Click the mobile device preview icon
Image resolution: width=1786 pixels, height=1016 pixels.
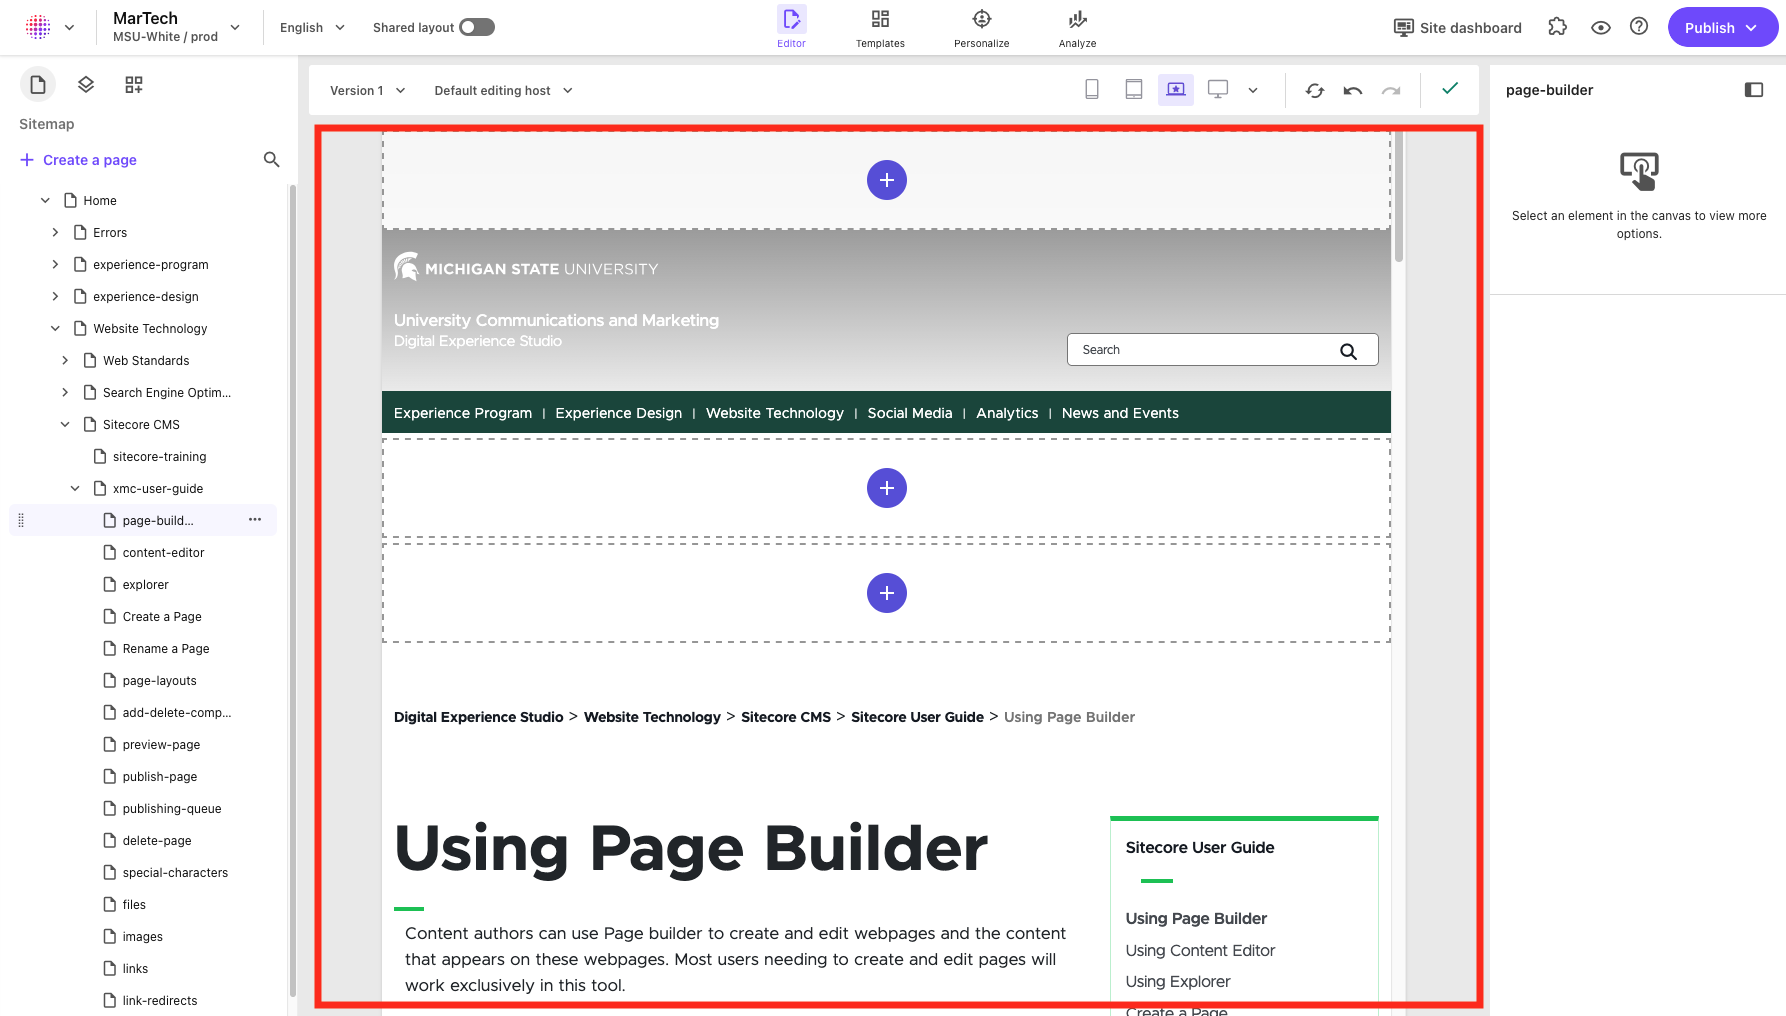pos(1092,90)
